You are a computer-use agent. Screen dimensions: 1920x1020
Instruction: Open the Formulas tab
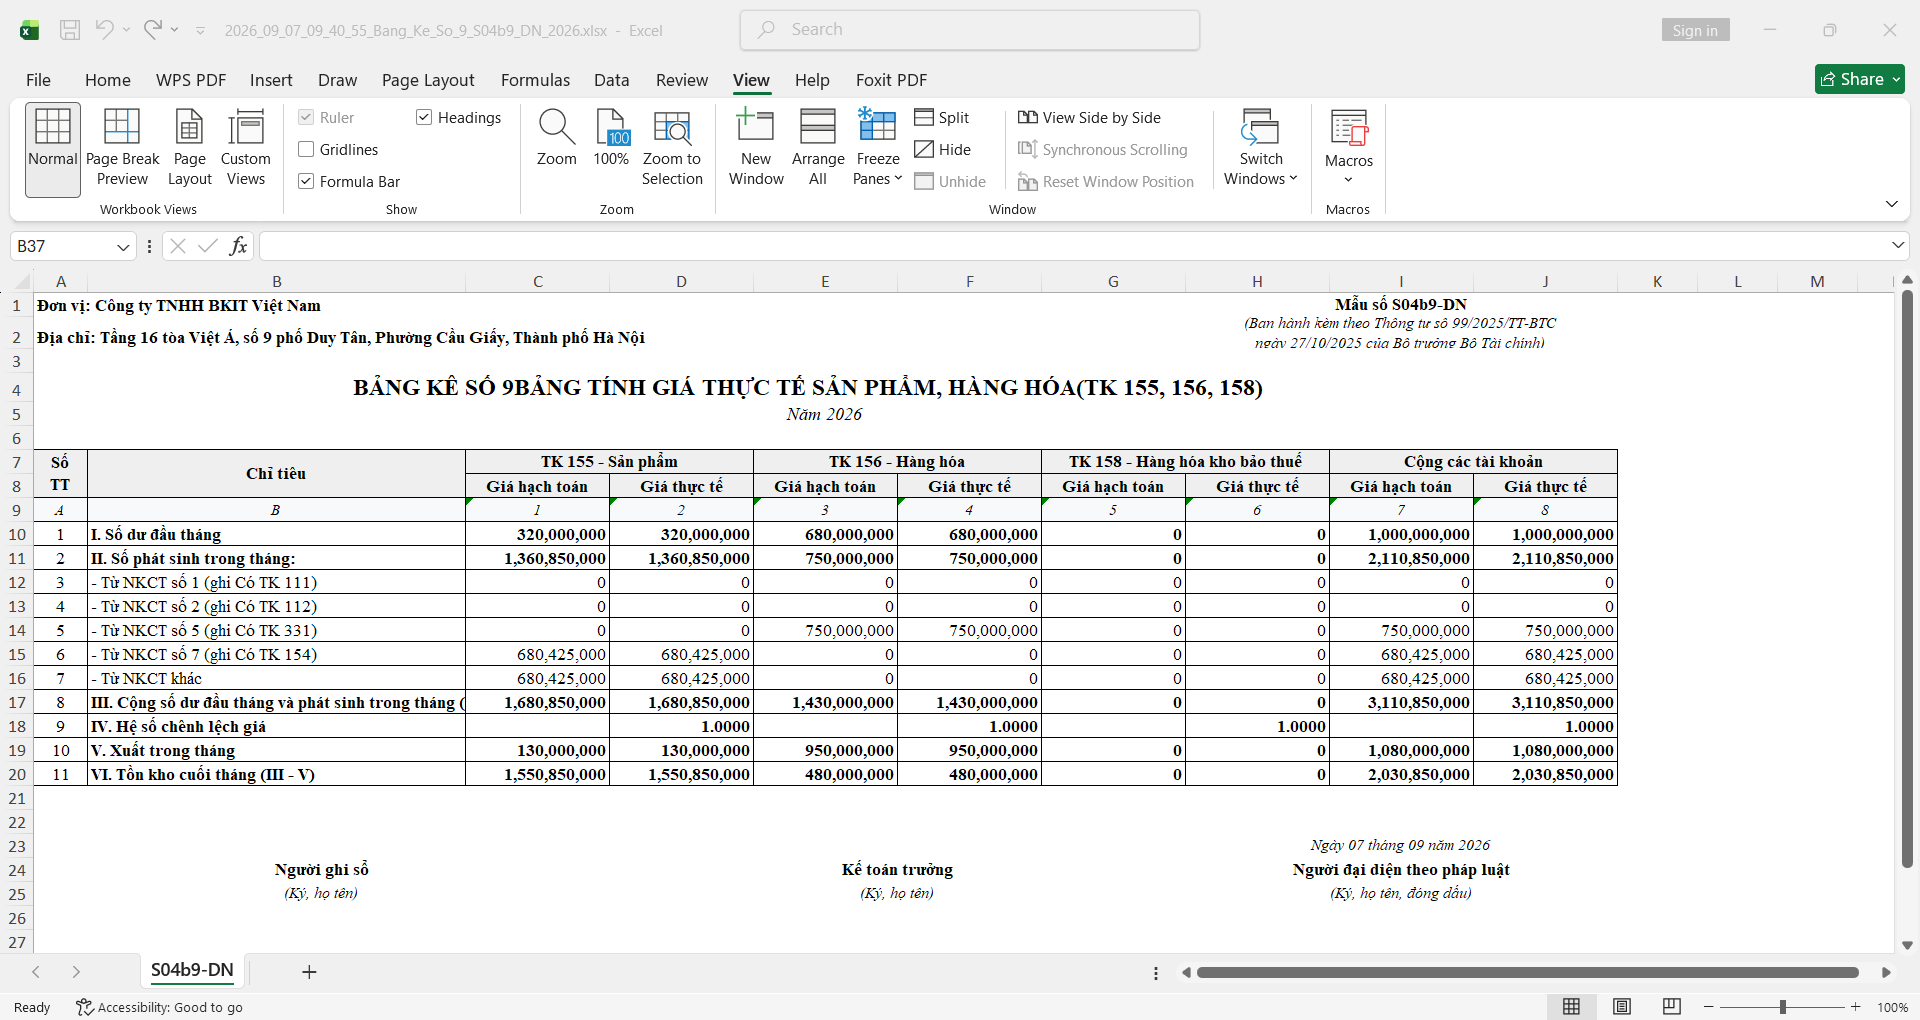[535, 80]
